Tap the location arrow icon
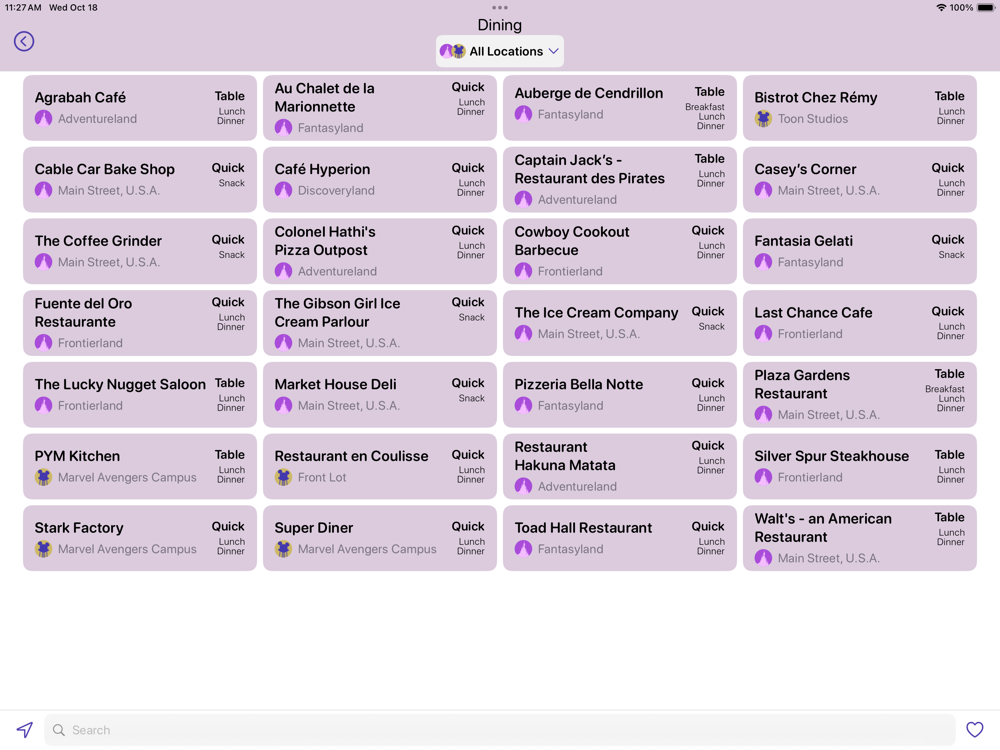 click(x=25, y=730)
